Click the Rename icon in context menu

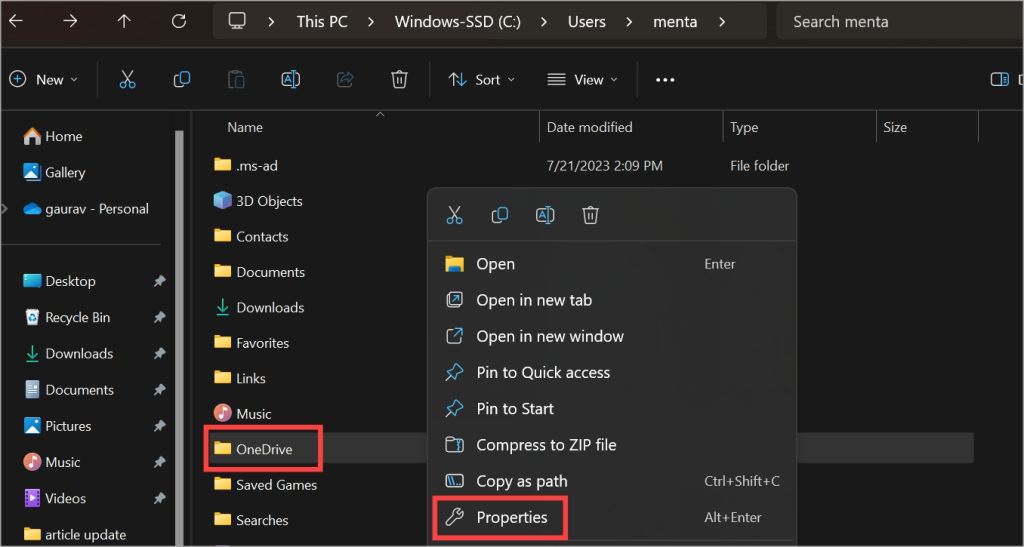point(545,215)
